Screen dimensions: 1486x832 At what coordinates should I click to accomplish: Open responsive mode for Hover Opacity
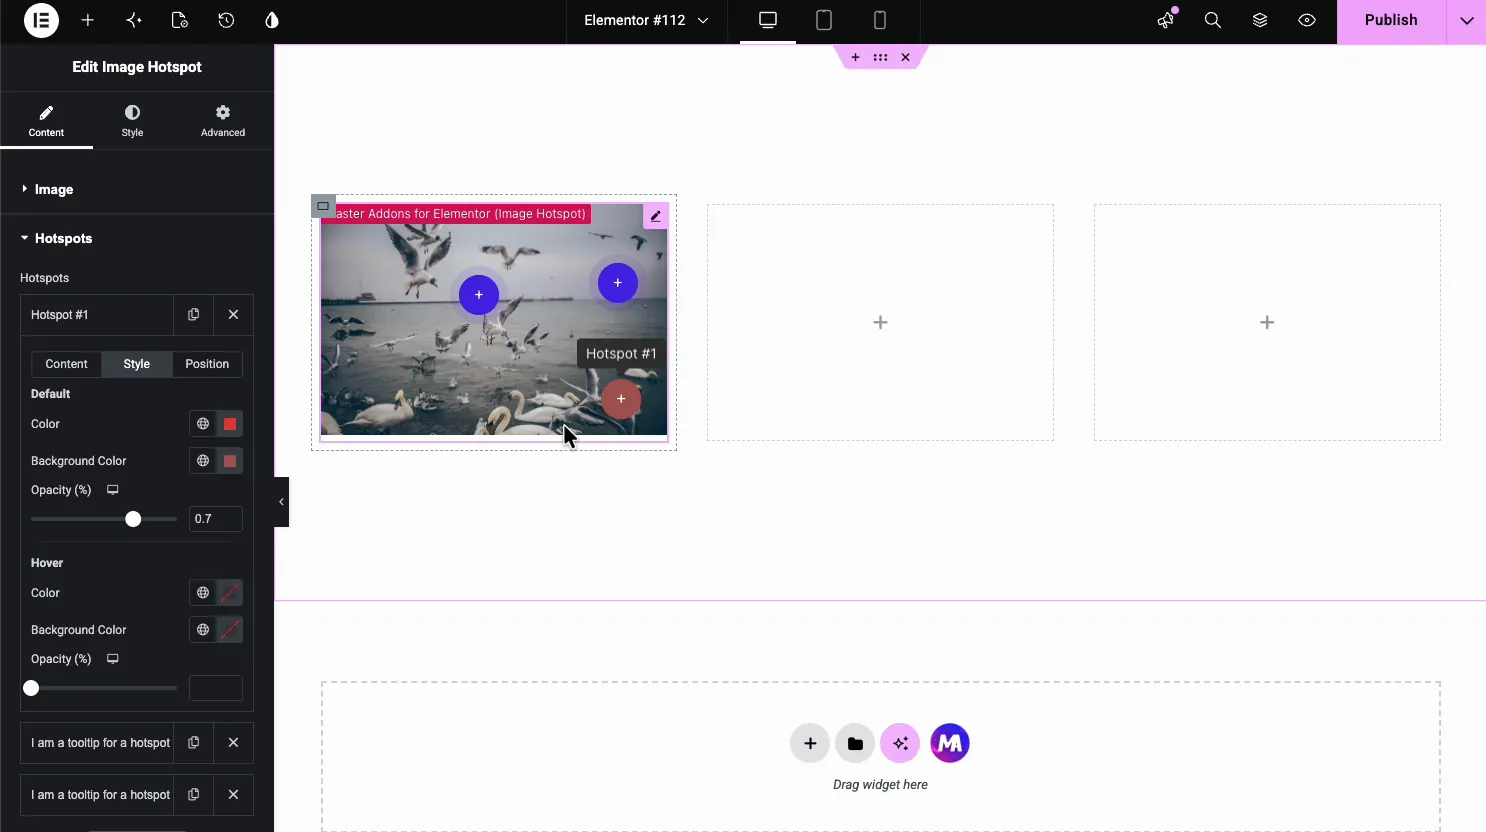[113, 659]
